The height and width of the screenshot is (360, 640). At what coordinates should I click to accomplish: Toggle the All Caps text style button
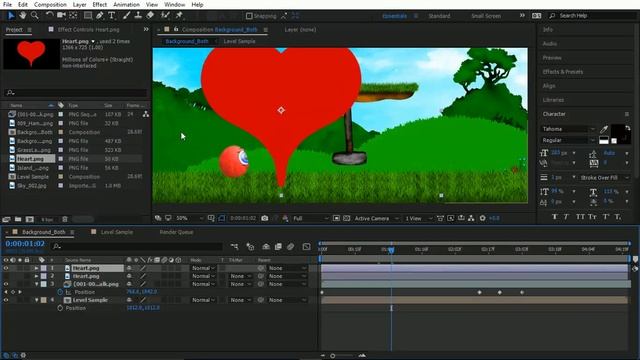coord(580,217)
